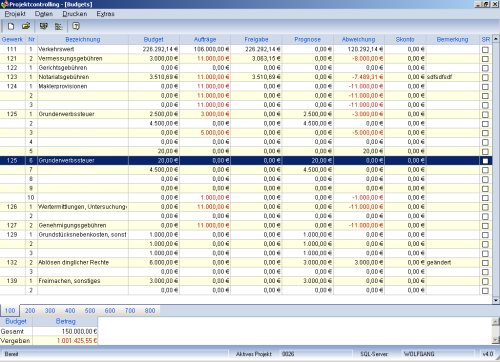
Task: Tick SR checkbox for Genehmigungsgebühren row
Action: coord(485,226)
